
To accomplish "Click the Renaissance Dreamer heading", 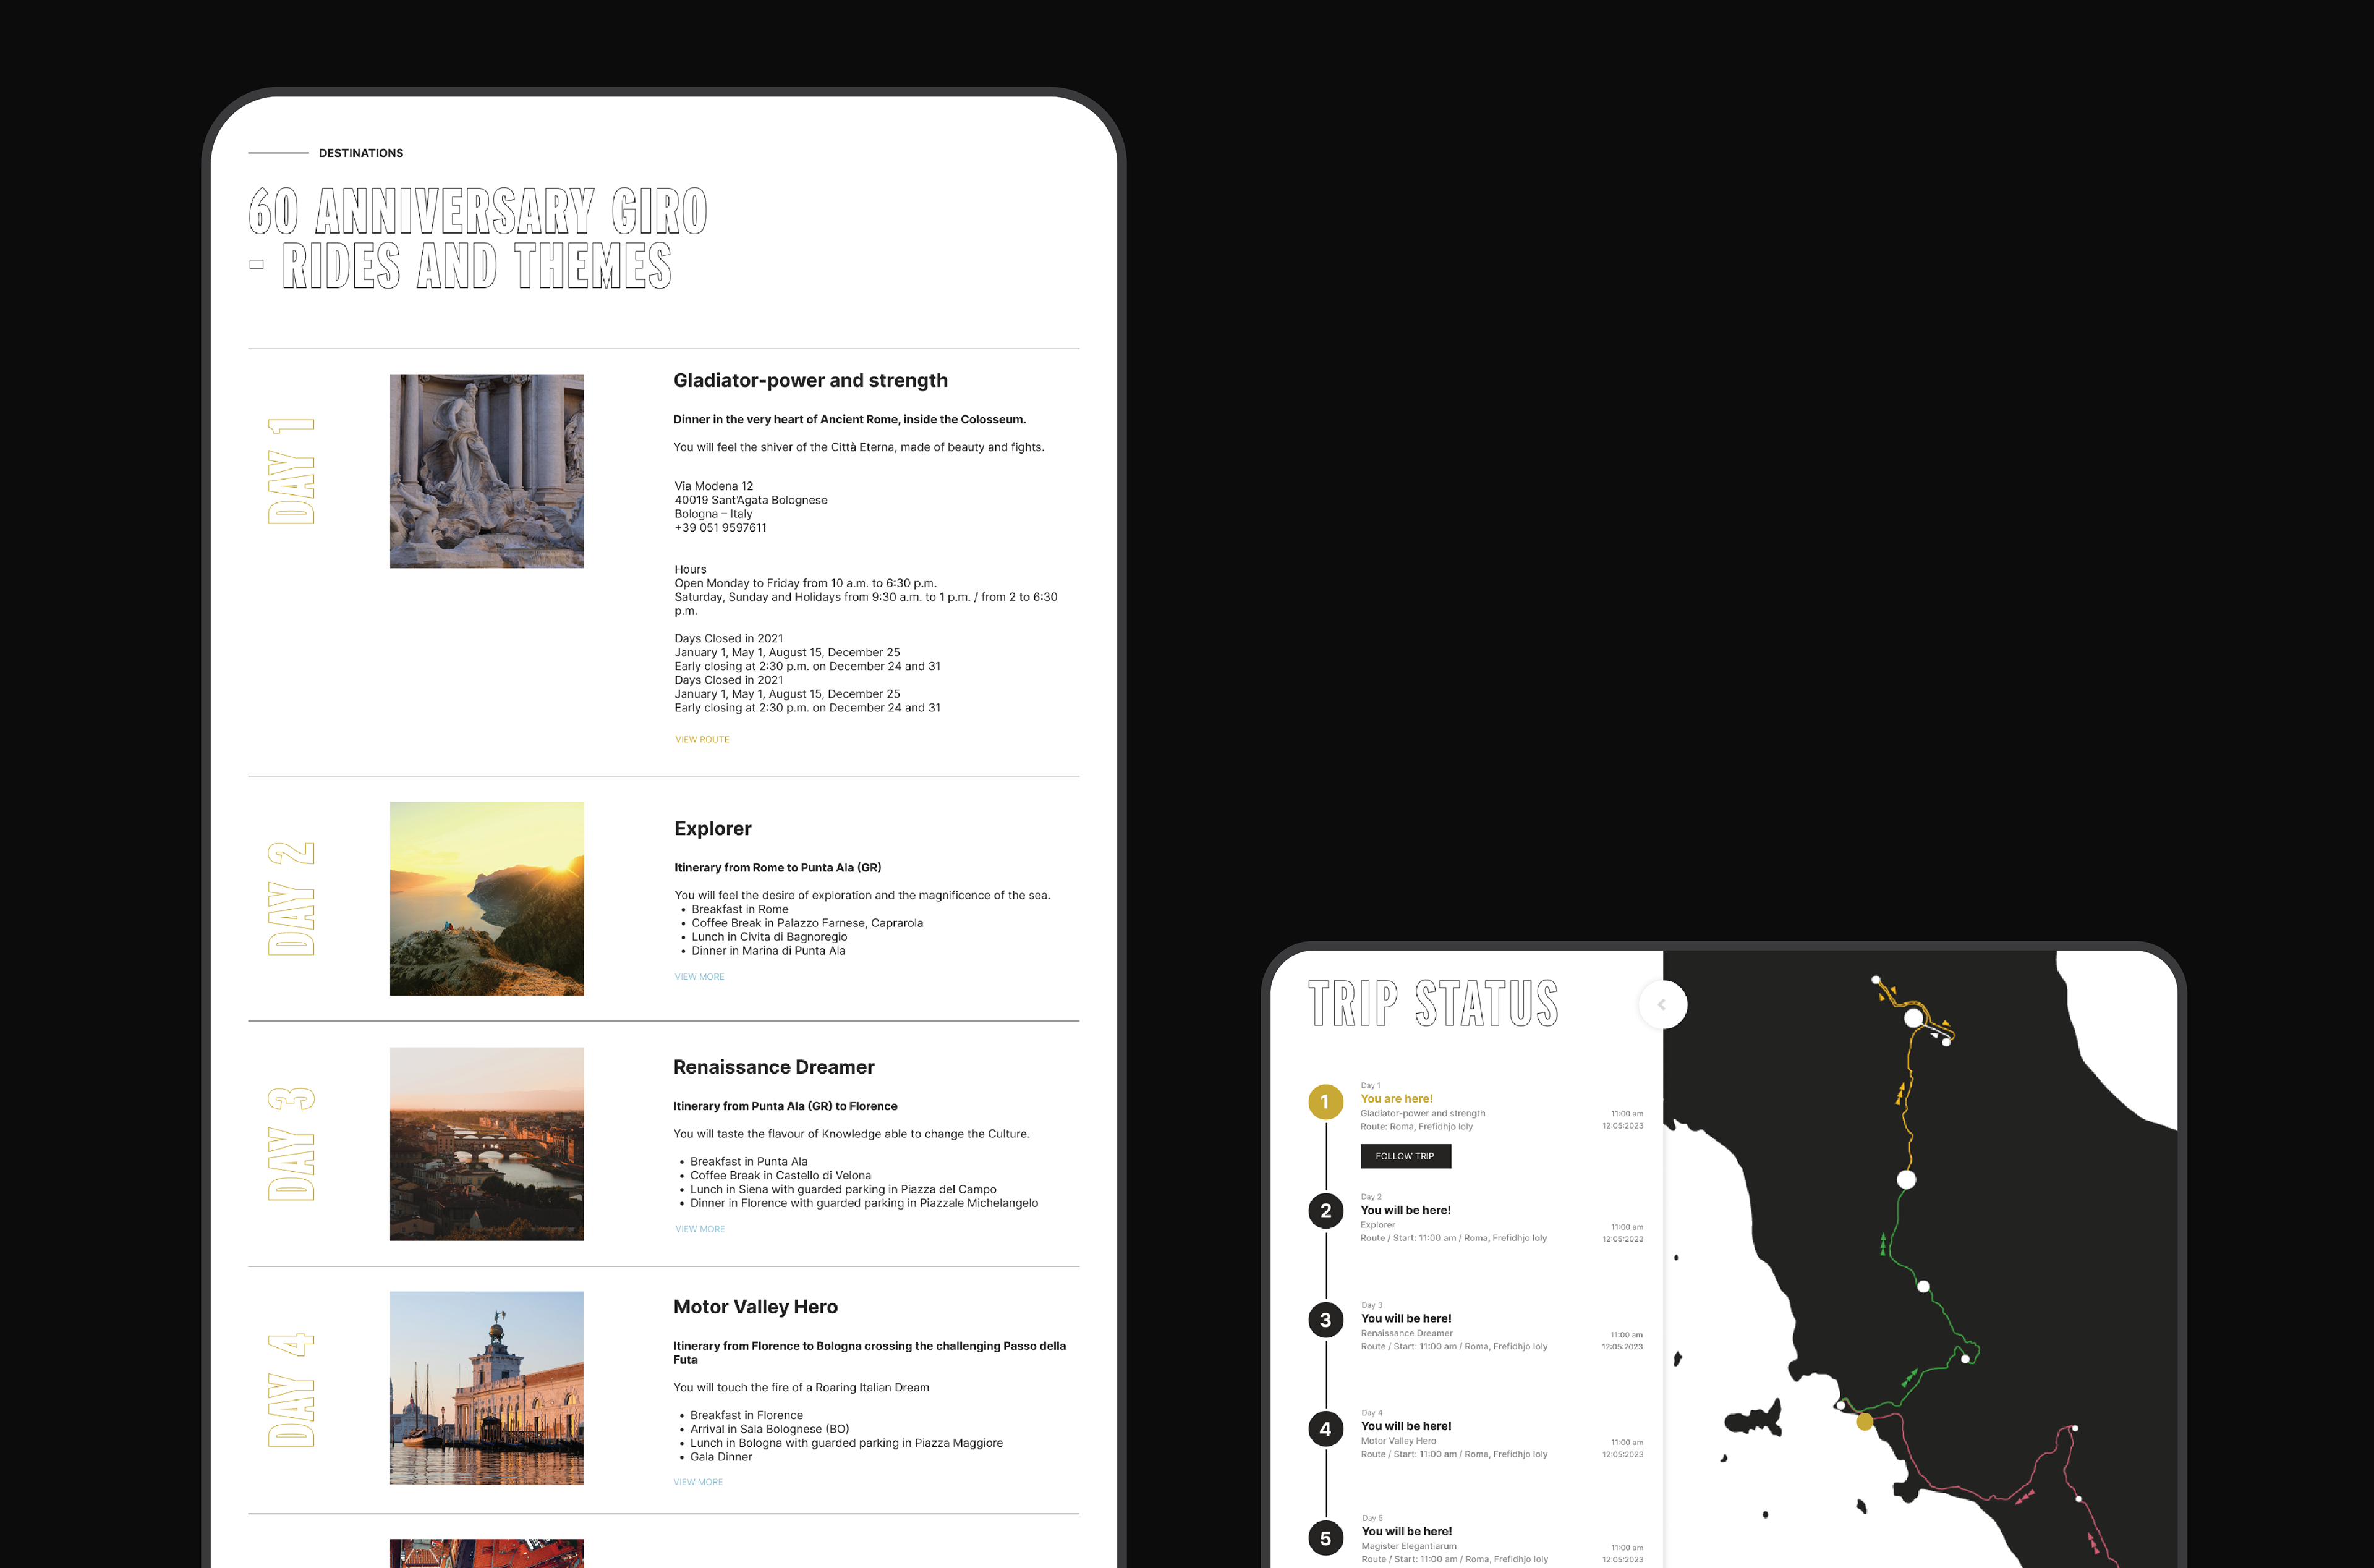I will 773,1067.
